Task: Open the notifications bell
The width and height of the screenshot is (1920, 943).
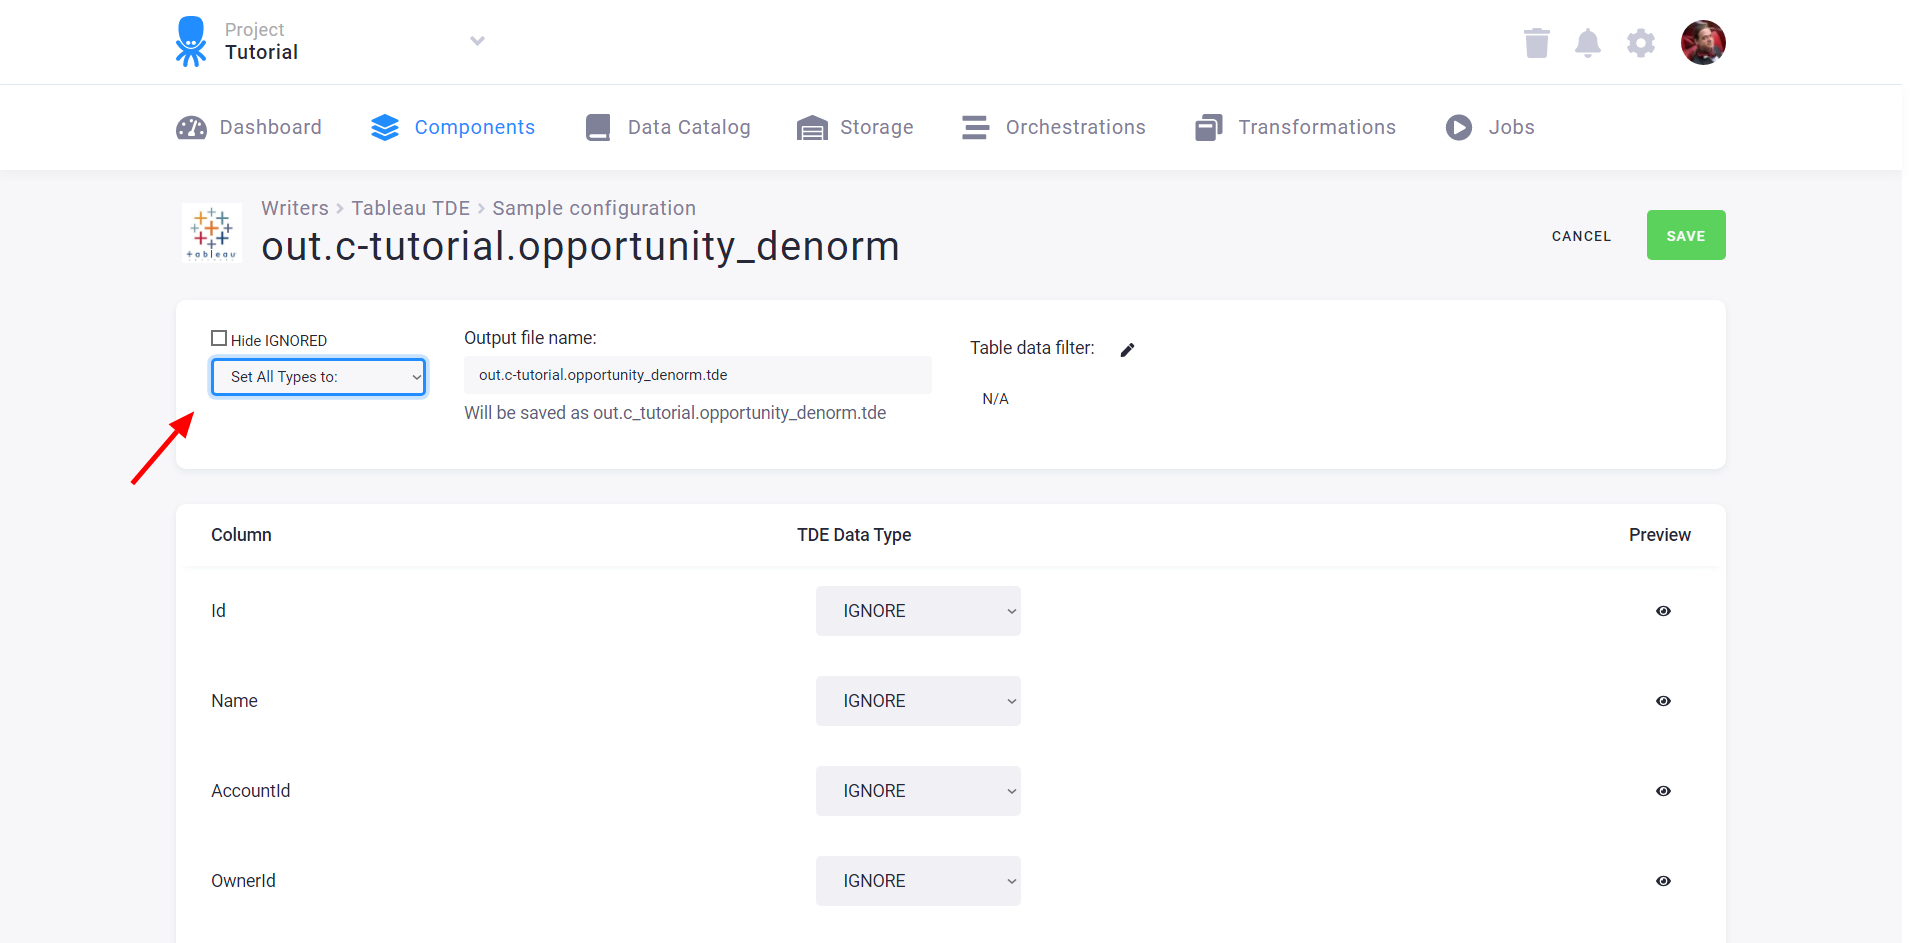Action: coord(1588,43)
